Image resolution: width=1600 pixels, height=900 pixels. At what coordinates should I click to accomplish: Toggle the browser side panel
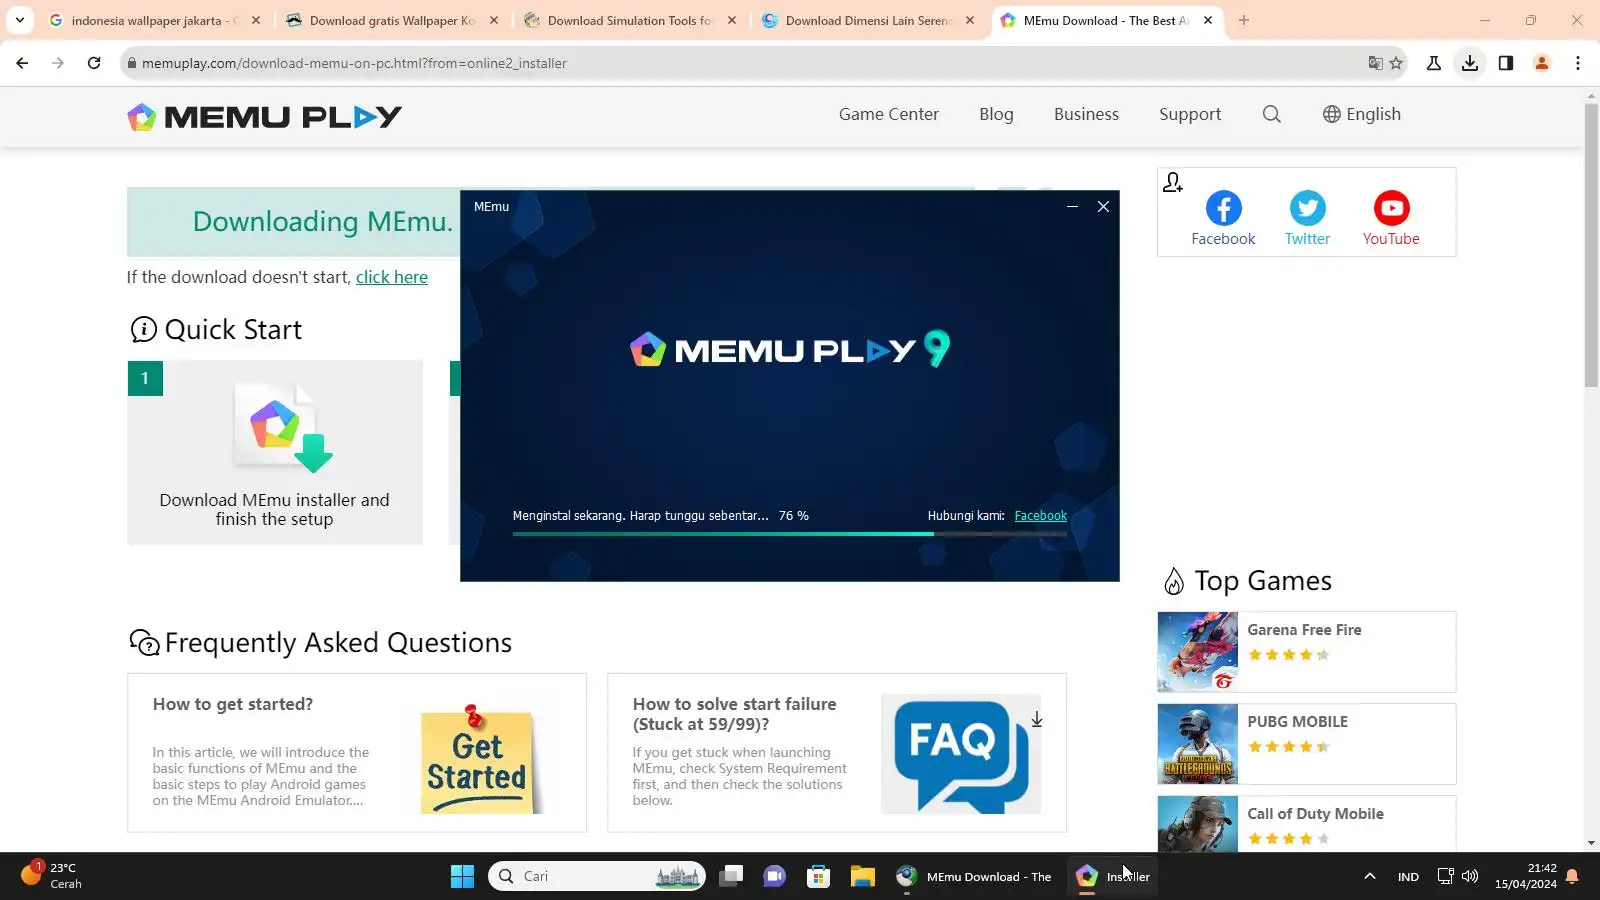[x=1506, y=63]
